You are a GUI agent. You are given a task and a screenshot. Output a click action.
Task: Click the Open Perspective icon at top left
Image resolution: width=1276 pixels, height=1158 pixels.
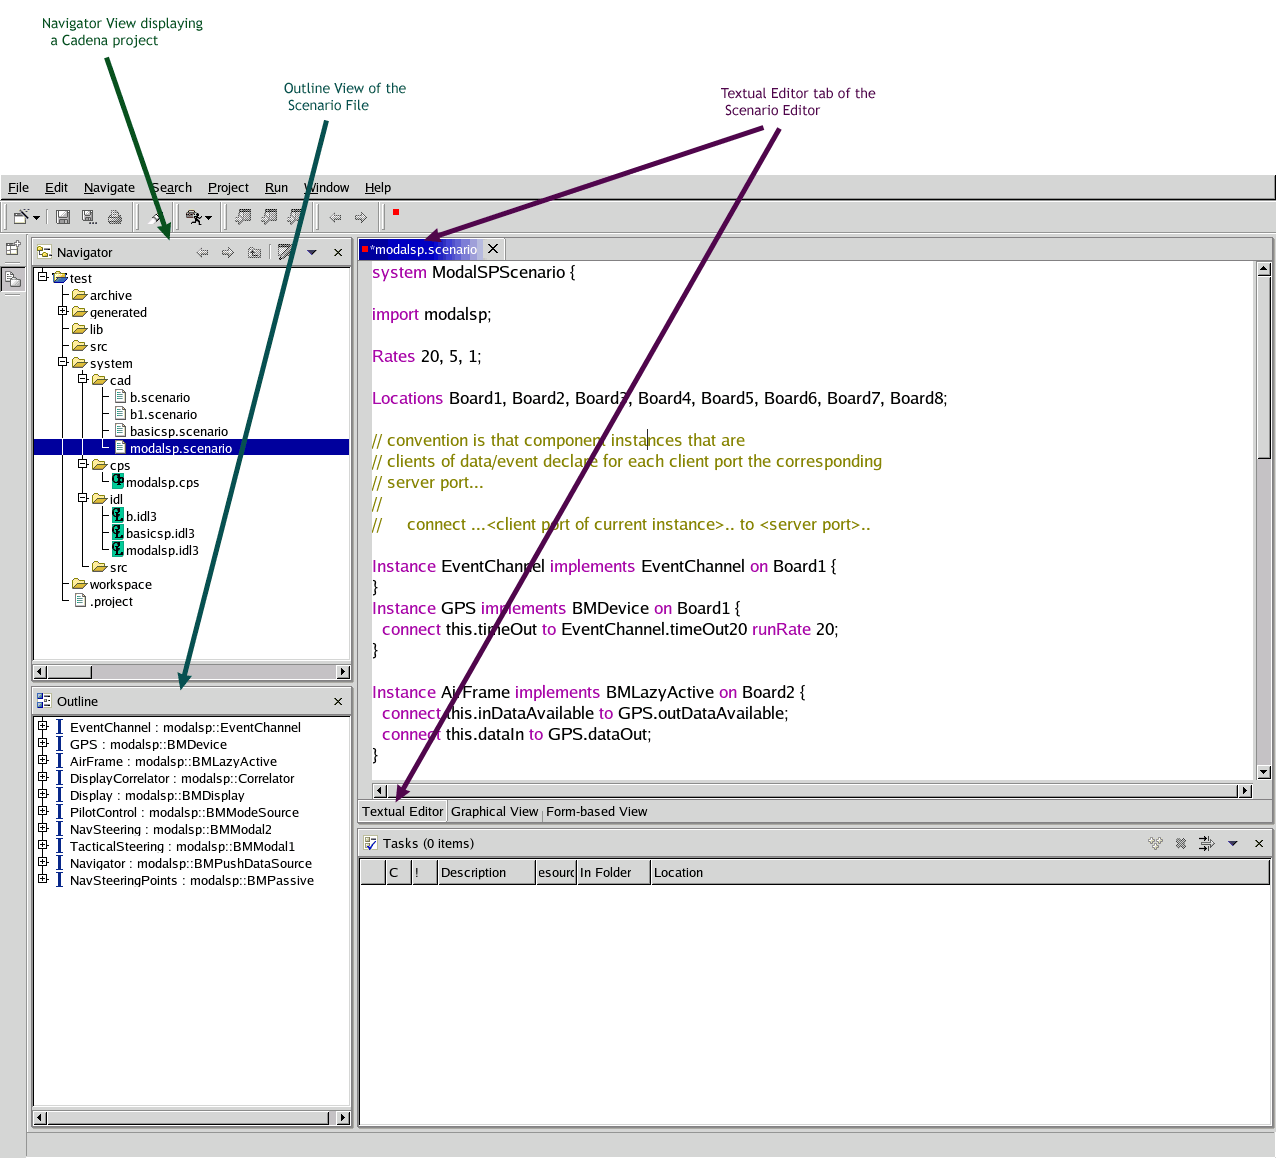13,249
